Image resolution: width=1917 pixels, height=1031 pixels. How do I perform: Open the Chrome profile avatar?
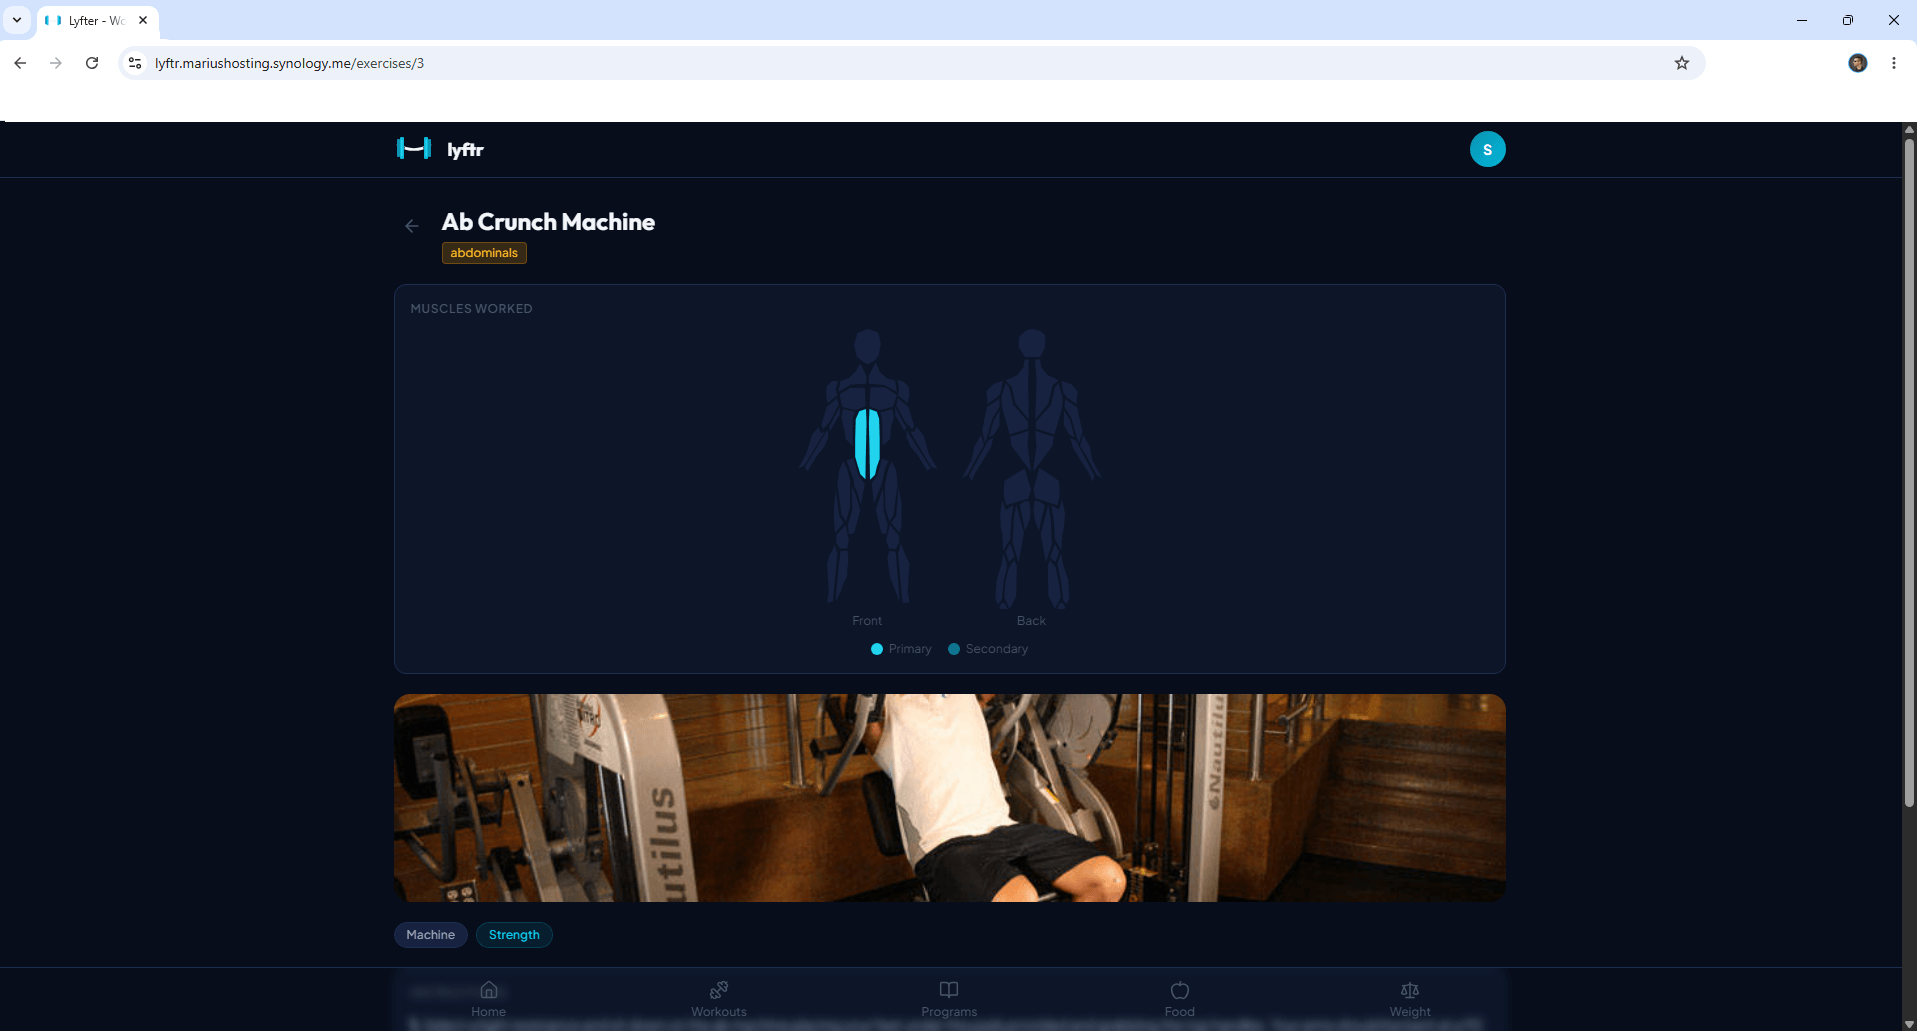(1858, 63)
